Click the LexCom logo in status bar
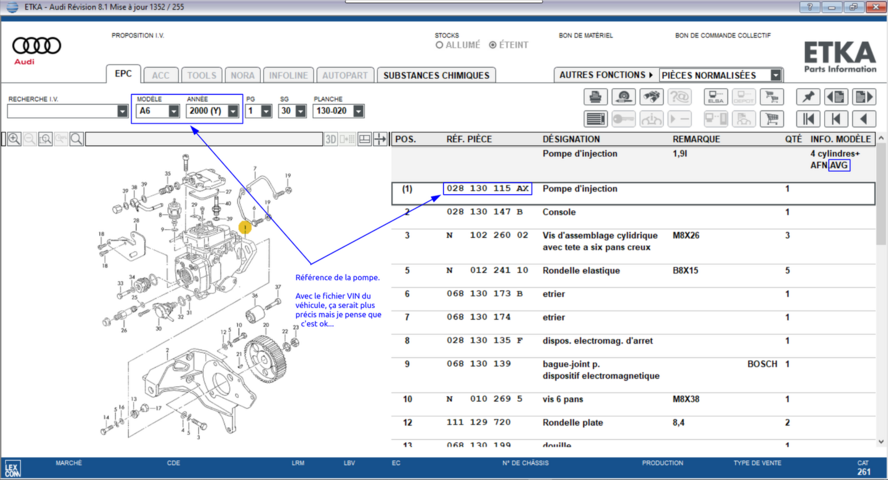Image resolution: width=888 pixels, height=480 pixels. tap(12, 469)
